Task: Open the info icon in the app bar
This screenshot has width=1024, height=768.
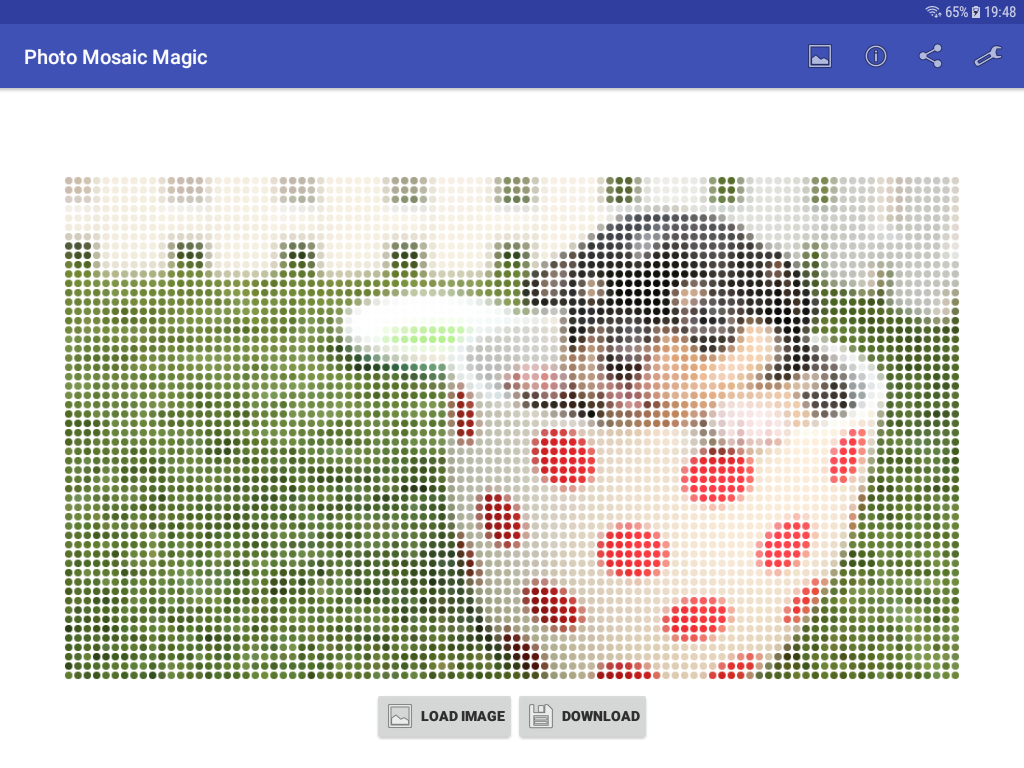Action: [876, 56]
